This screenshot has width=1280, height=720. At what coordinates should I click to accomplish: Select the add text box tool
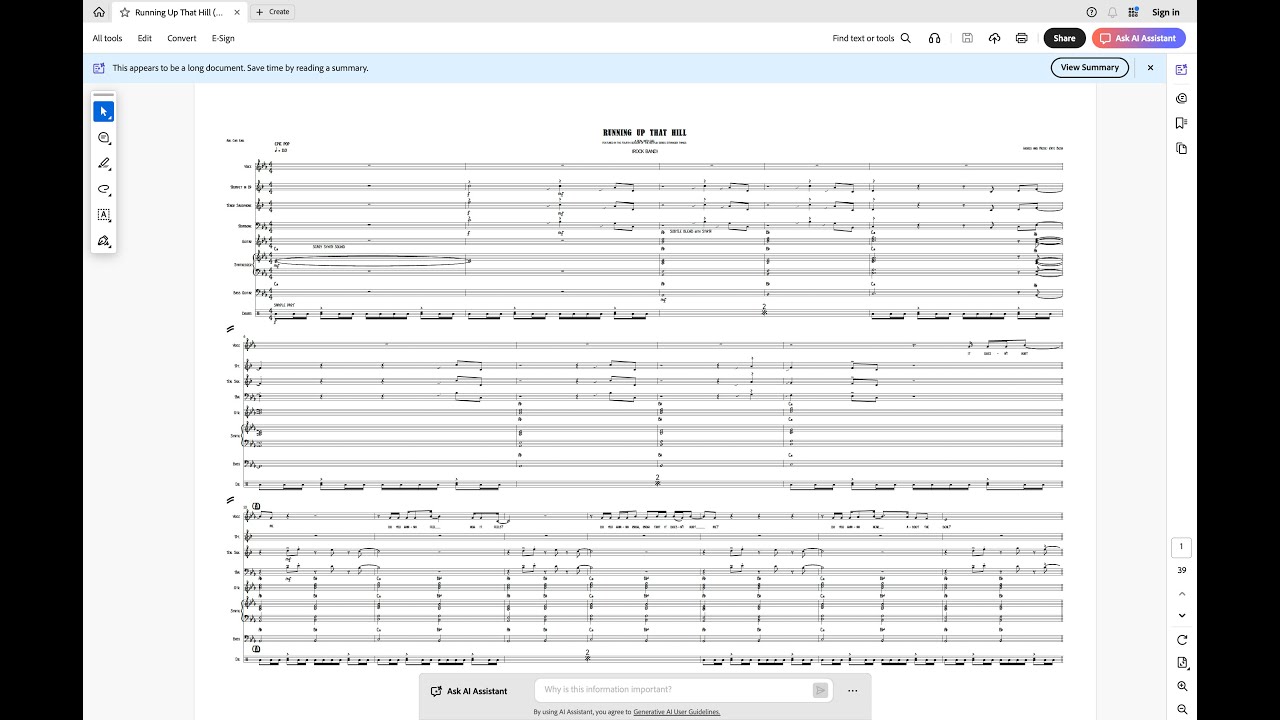point(104,215)
